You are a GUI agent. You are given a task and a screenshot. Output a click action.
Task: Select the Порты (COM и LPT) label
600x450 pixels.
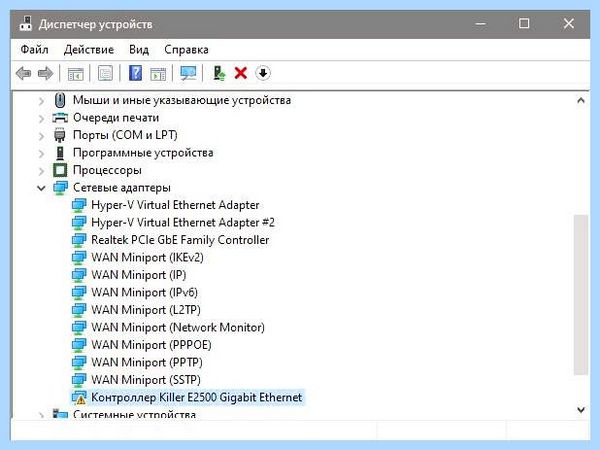(125, 135)
